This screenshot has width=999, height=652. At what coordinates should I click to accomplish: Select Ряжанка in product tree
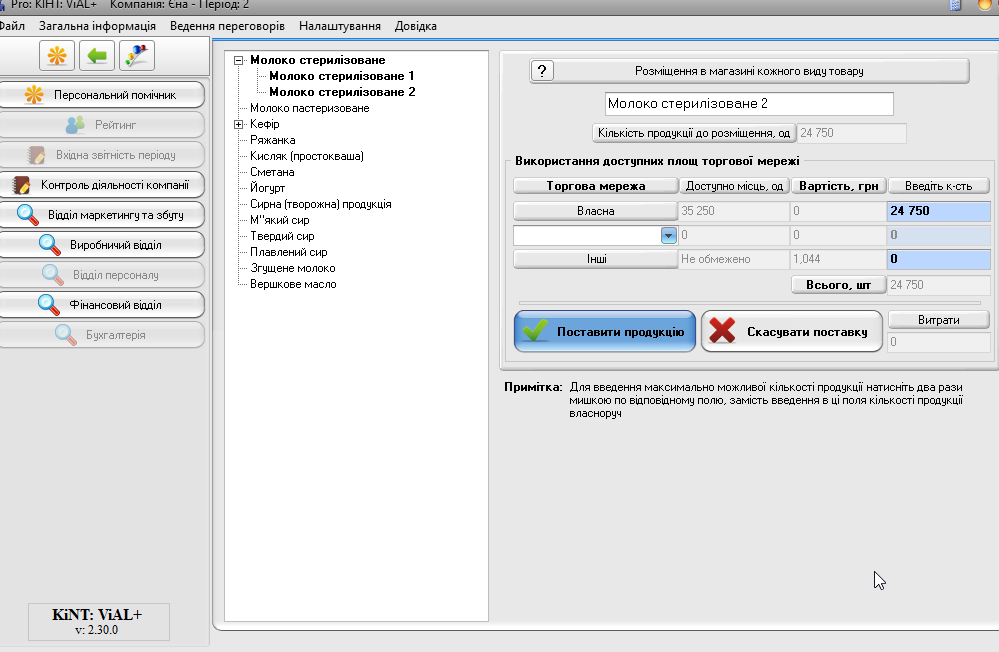coord(273,140)
